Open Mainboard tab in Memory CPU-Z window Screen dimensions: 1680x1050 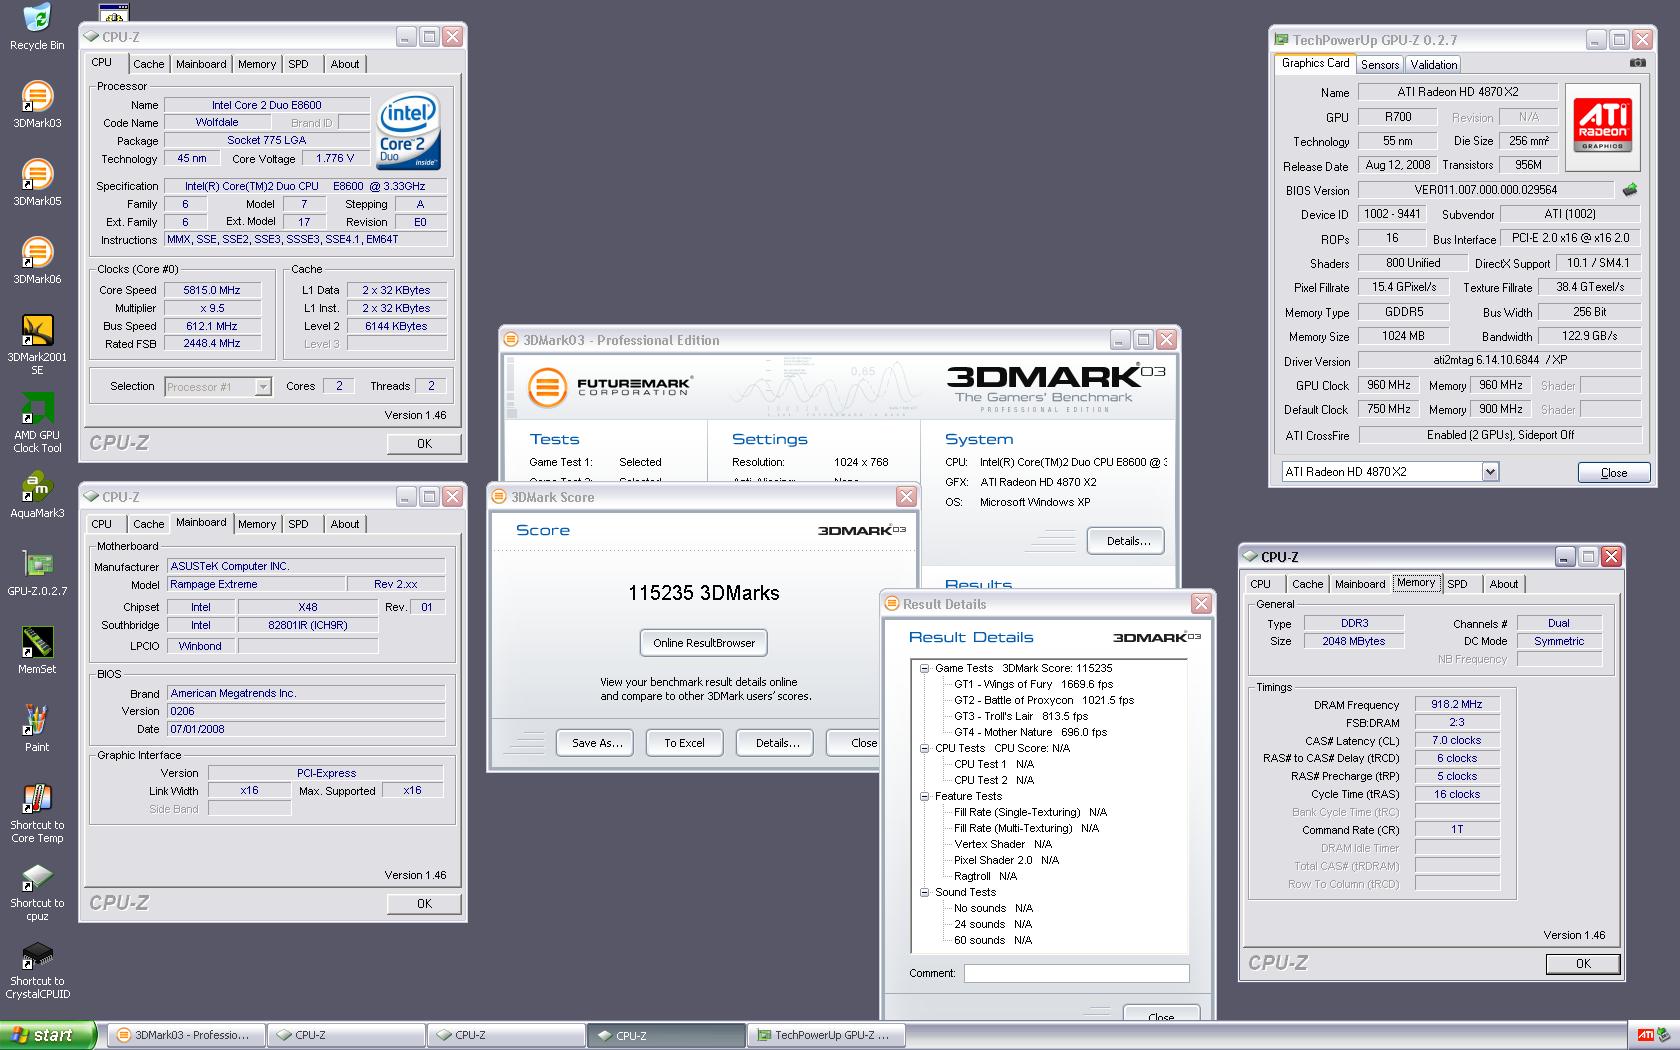pyautogui.click(x=1360, y=584)
